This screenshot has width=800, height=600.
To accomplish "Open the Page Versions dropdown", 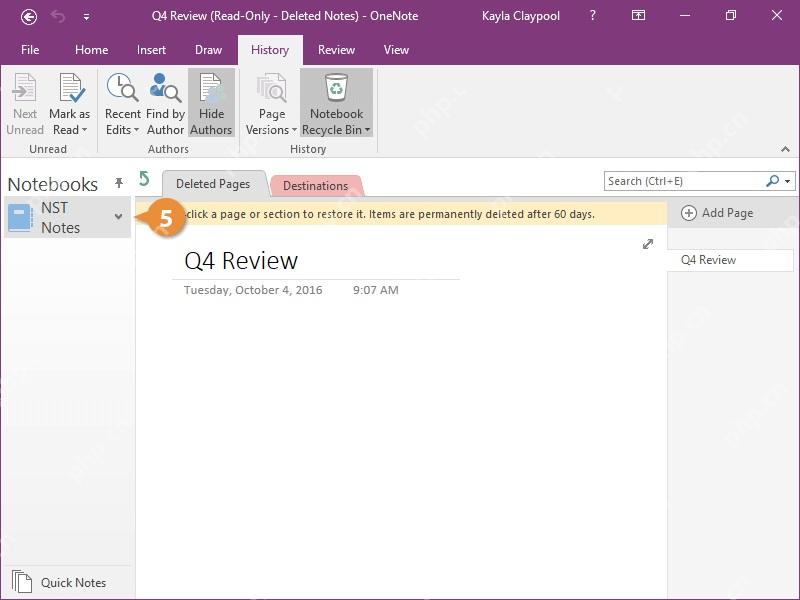I will [271, 104].
